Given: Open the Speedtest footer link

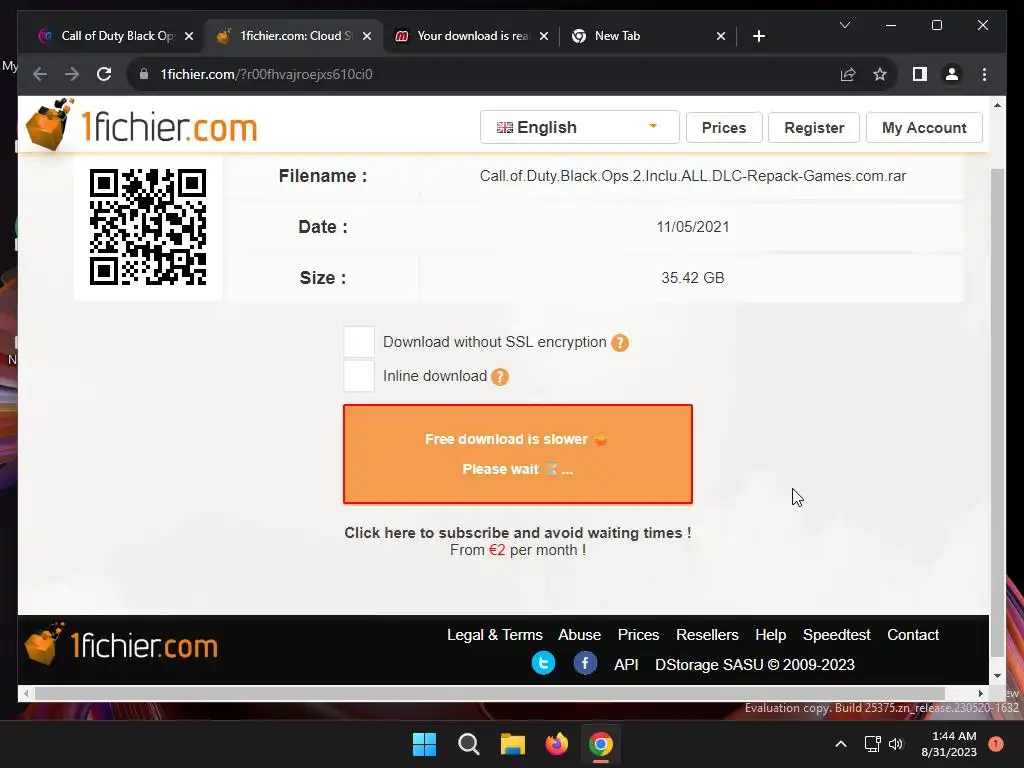Looking at the screenshot, I should point(836,635).
